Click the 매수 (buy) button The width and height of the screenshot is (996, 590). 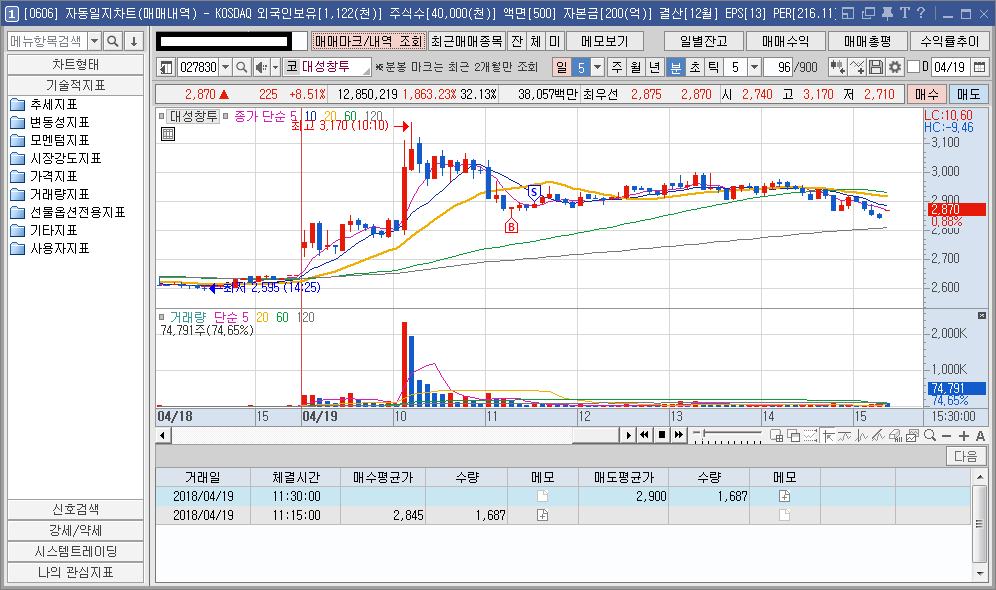(927, 94)
